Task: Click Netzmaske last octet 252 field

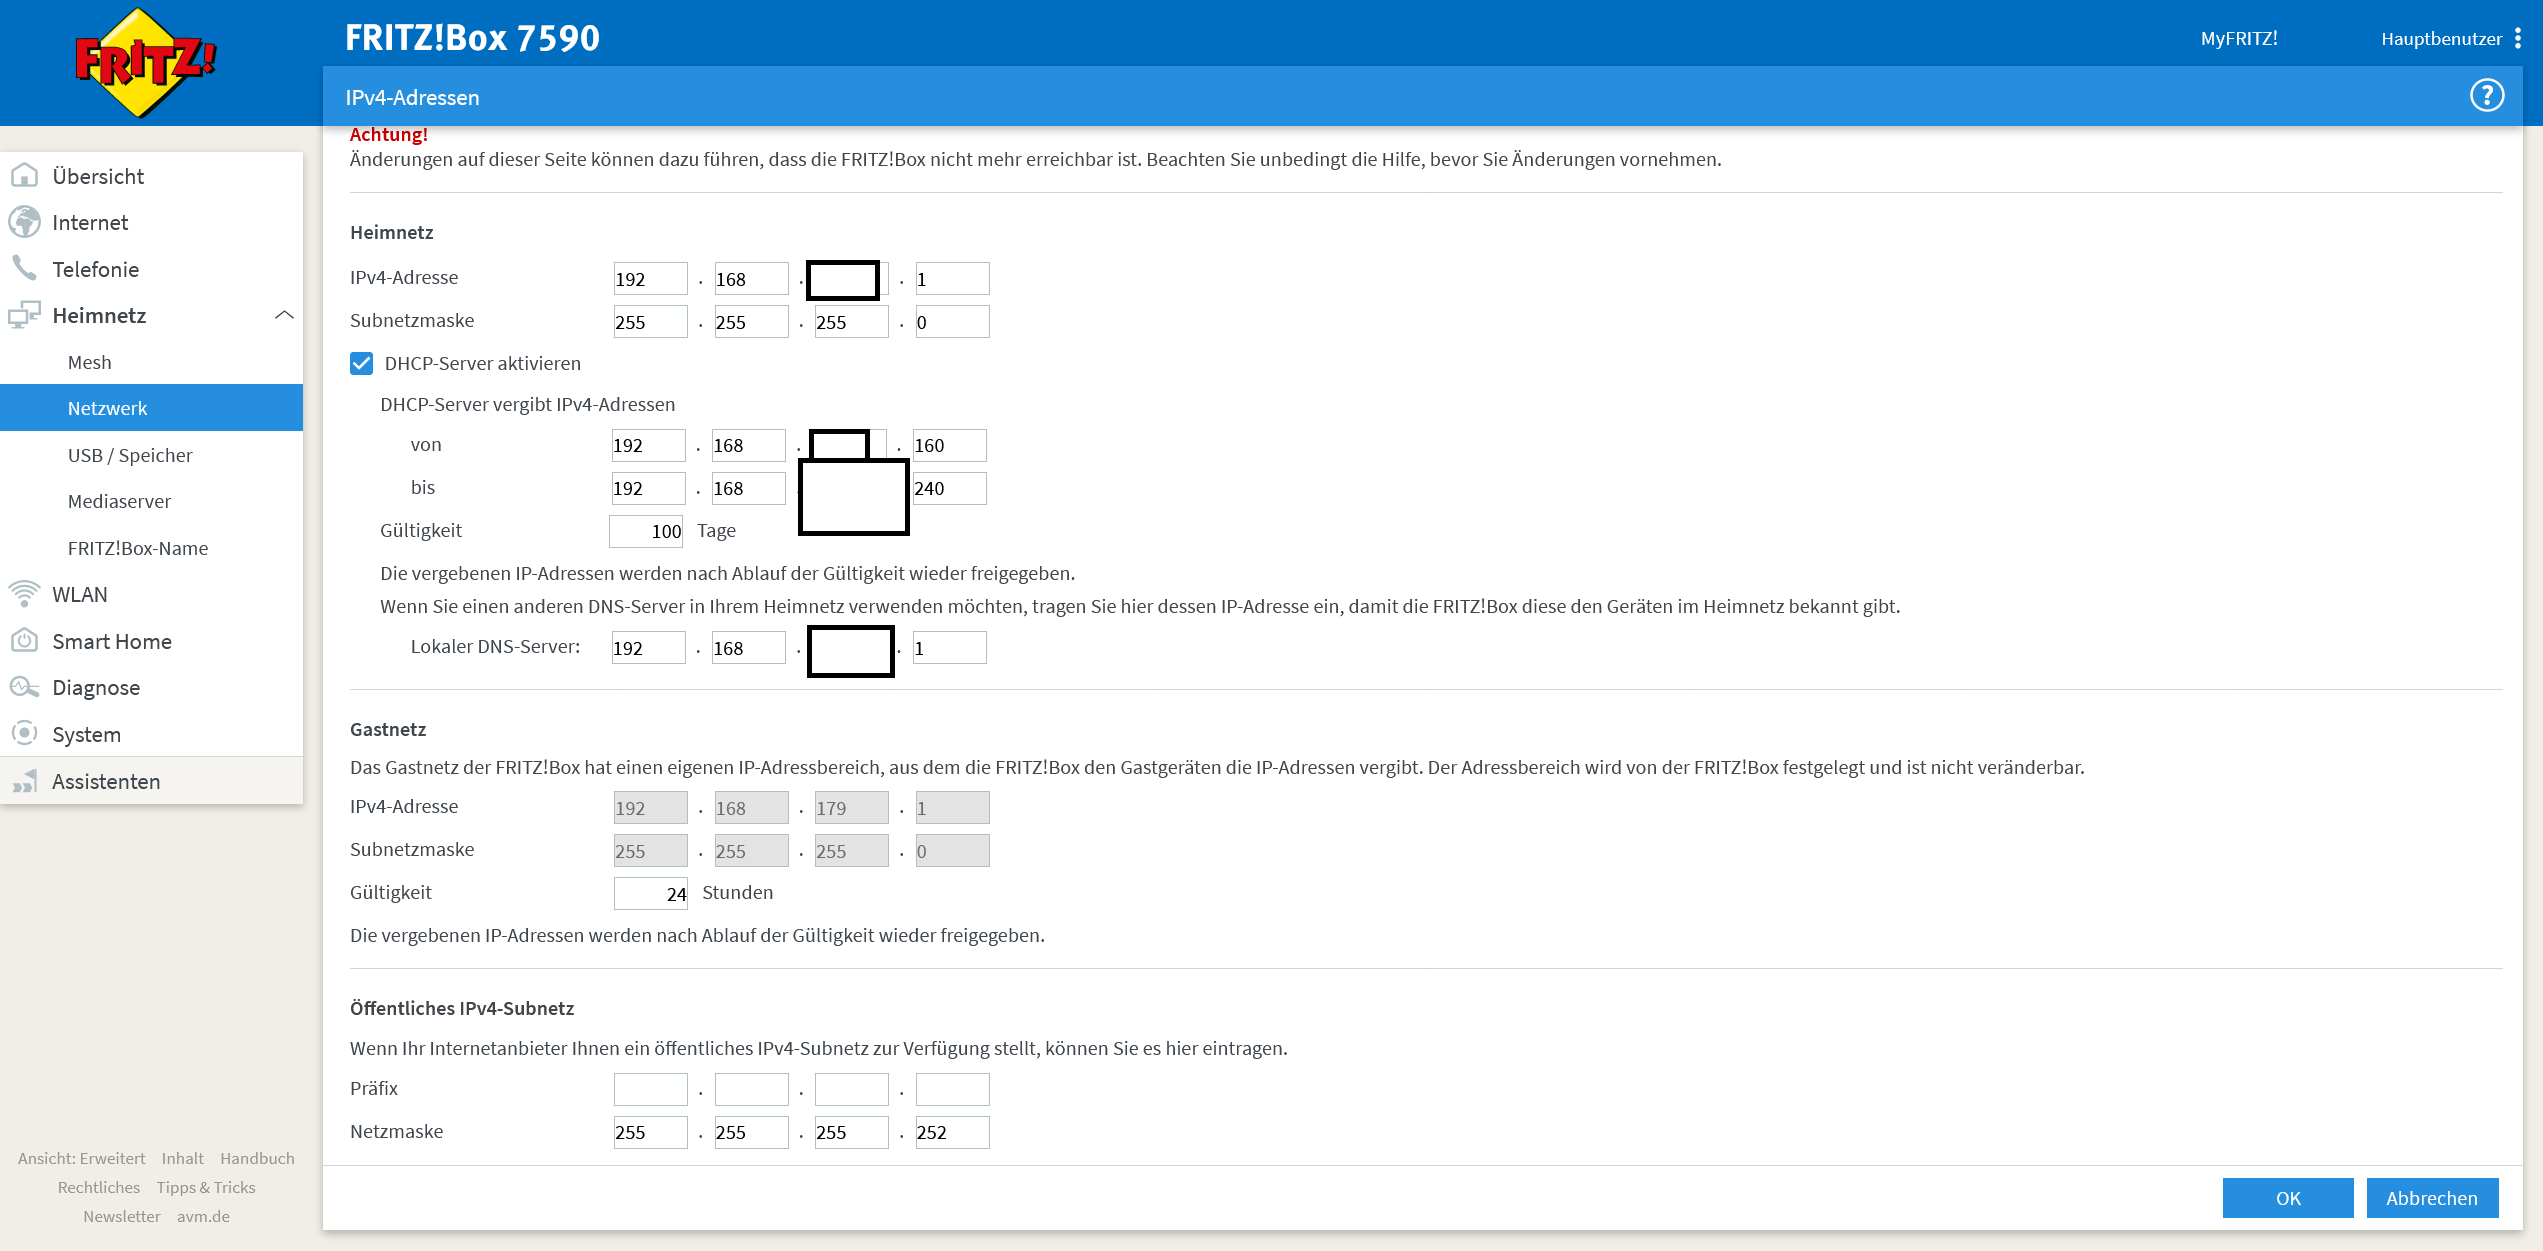Action: [x=953, y=1132]
